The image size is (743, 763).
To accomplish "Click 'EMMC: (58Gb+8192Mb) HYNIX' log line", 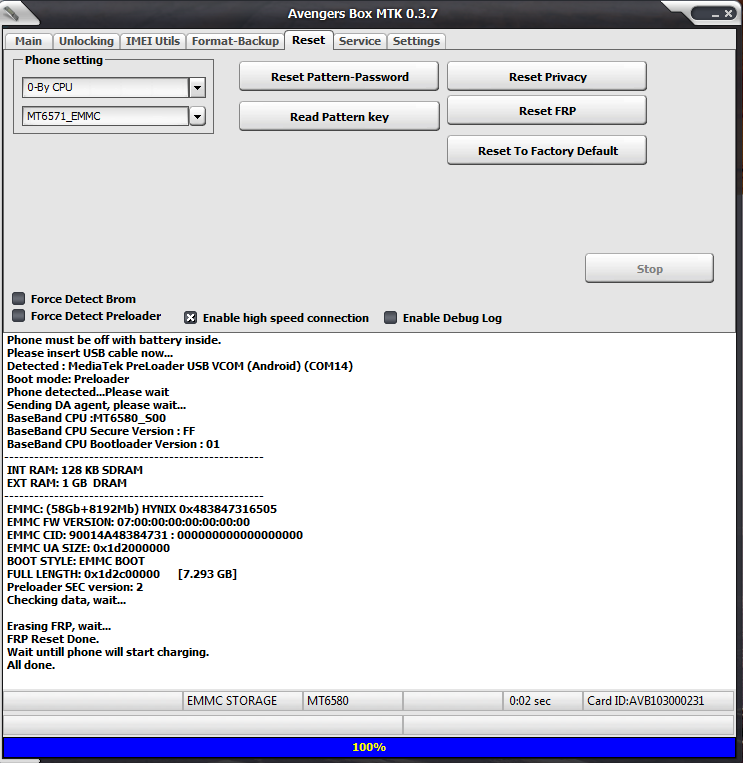I will (x=142, y=509).
